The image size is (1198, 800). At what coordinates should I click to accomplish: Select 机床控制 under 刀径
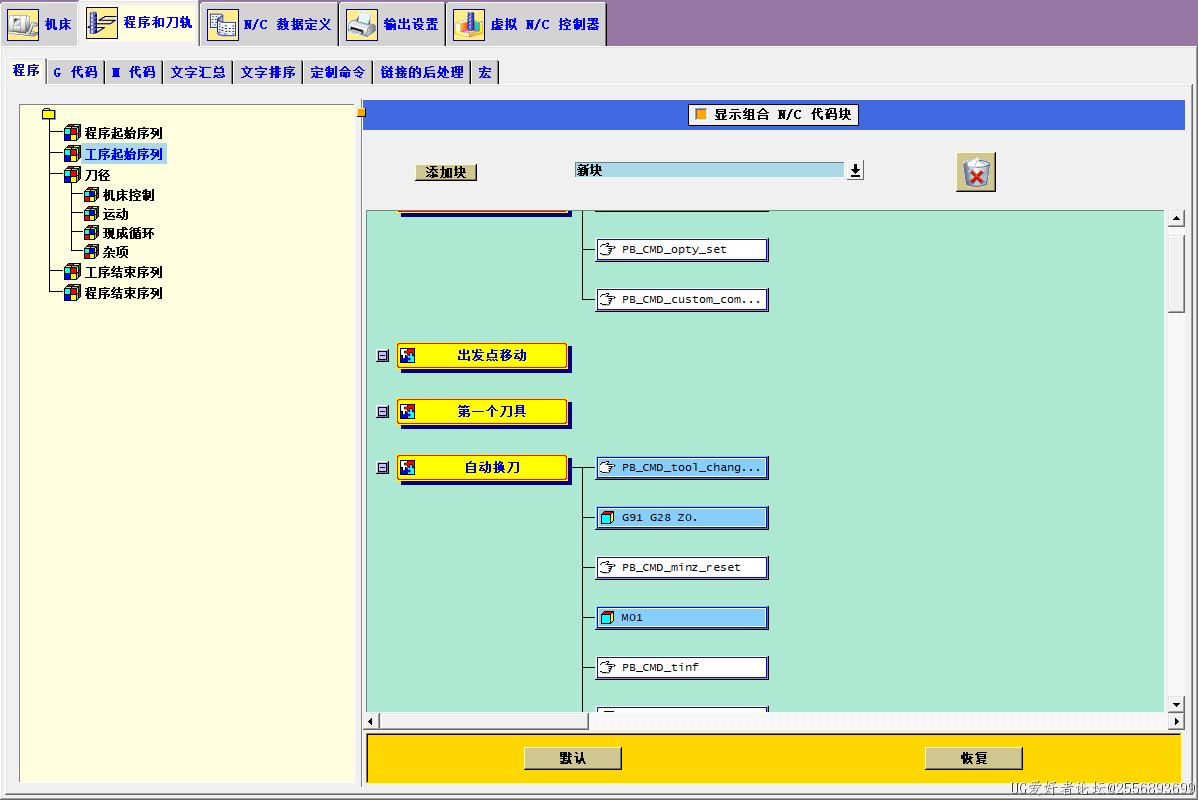(x=128, y=195)
